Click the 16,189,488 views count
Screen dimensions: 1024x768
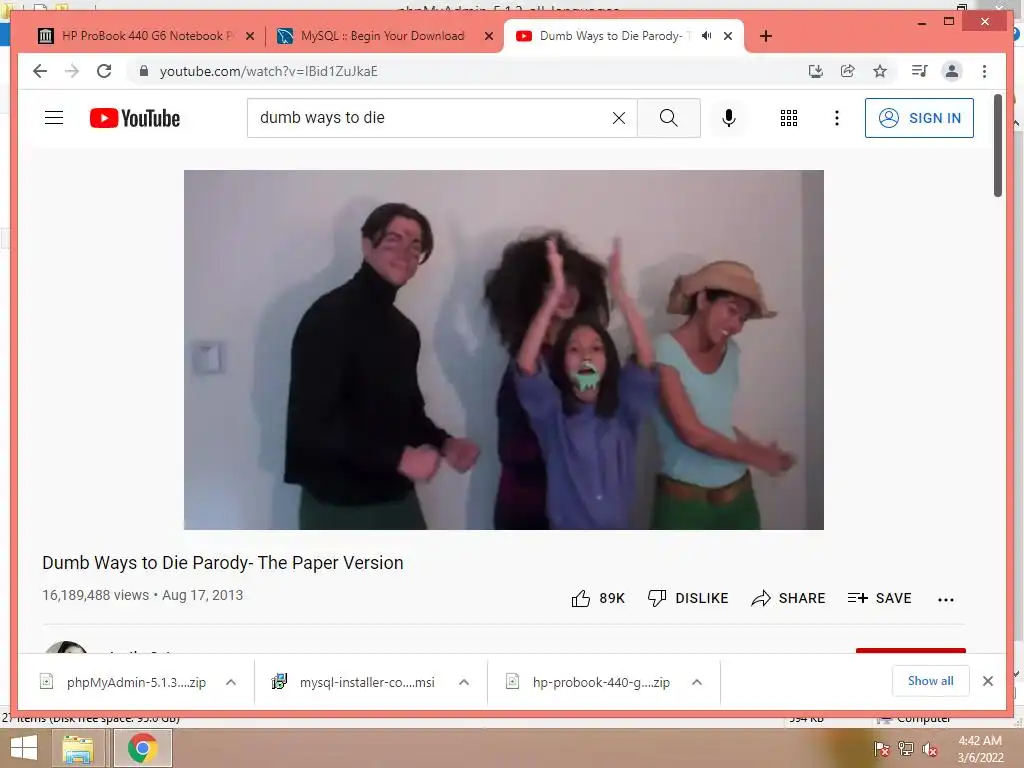pyautogui.click(x=95, y=595)
